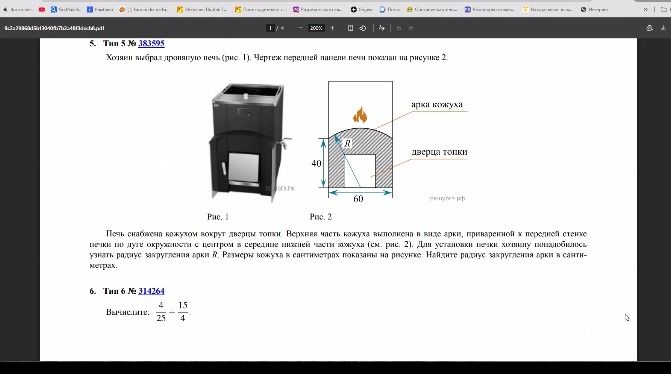Viewport: 671px width, 374px height.
Task: Click the fraction 4/25 in task 6
Action: (161, 312)
